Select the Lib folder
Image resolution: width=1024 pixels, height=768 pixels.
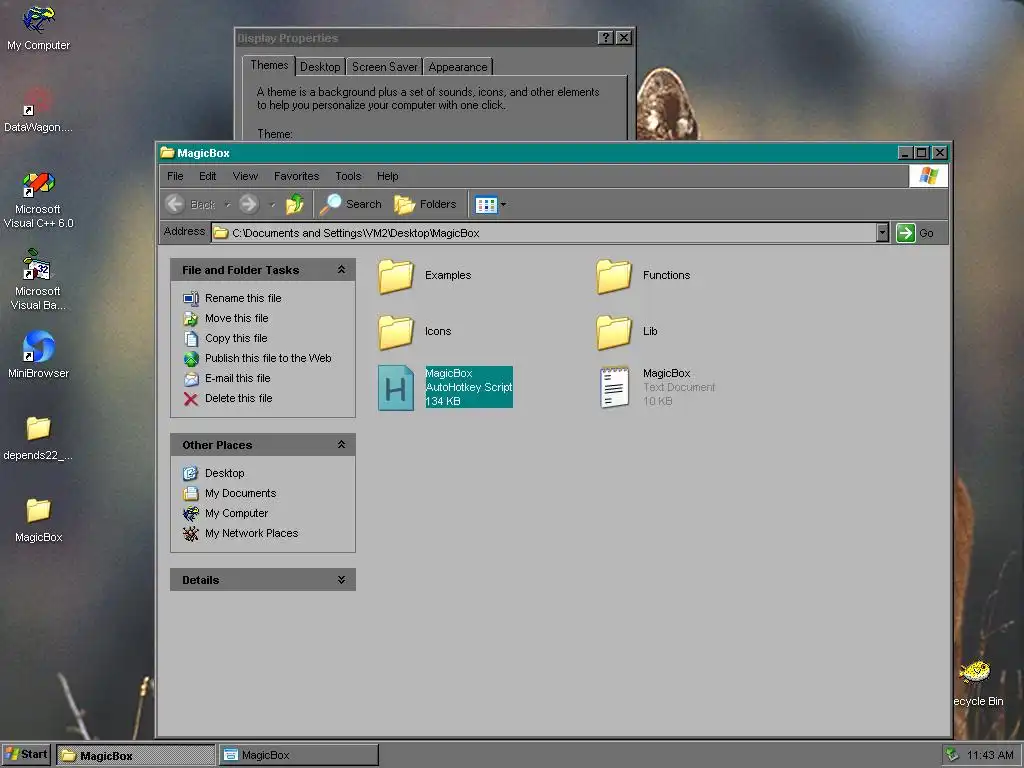click(x=627, y=332)
